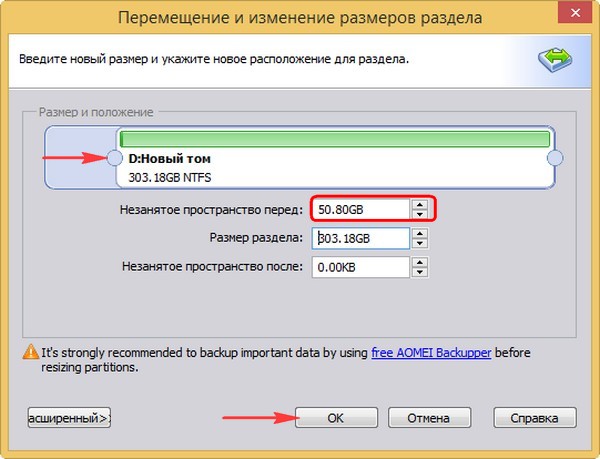Click the Расширенный>> advanced button
Screen dimensions: 600x459
point(69,418)
